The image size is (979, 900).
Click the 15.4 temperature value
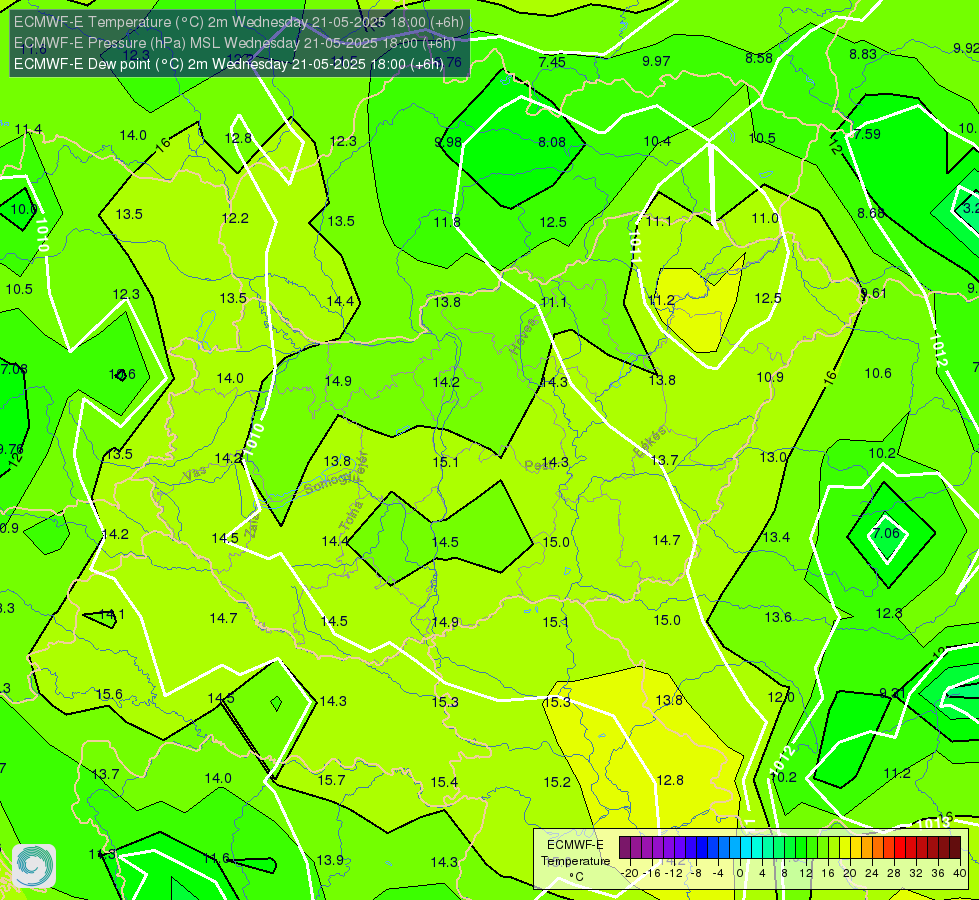444,782
